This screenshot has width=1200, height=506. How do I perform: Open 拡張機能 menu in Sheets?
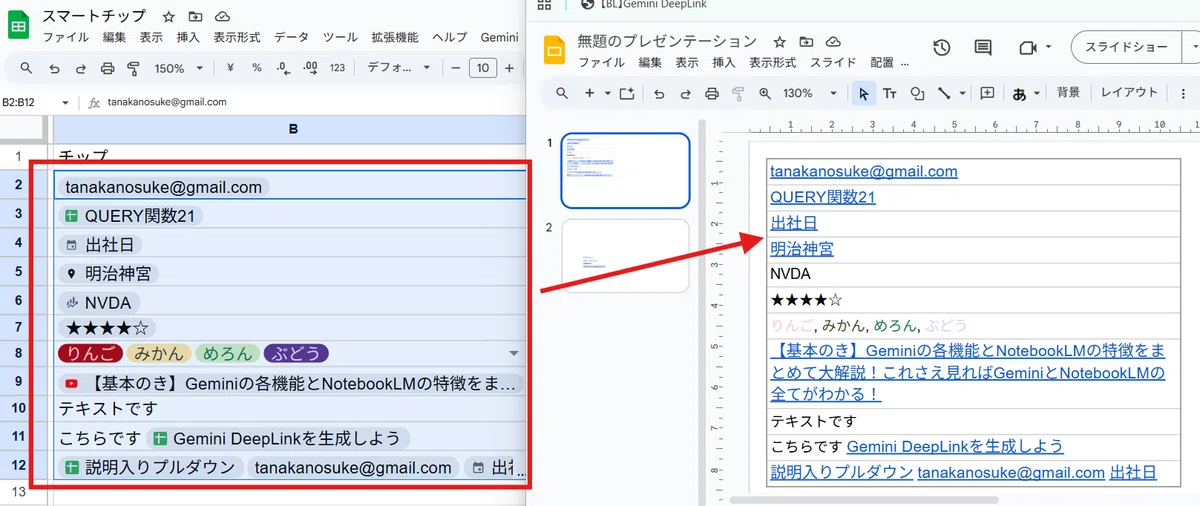pyautogui.click(x=395, y=37)
